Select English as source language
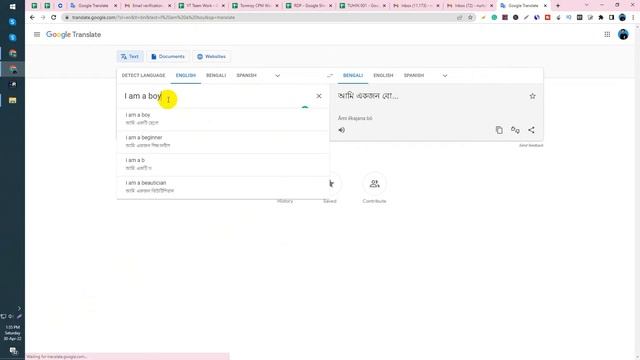Viewport: 640px width, 360px height. click(x=186, y=76)
